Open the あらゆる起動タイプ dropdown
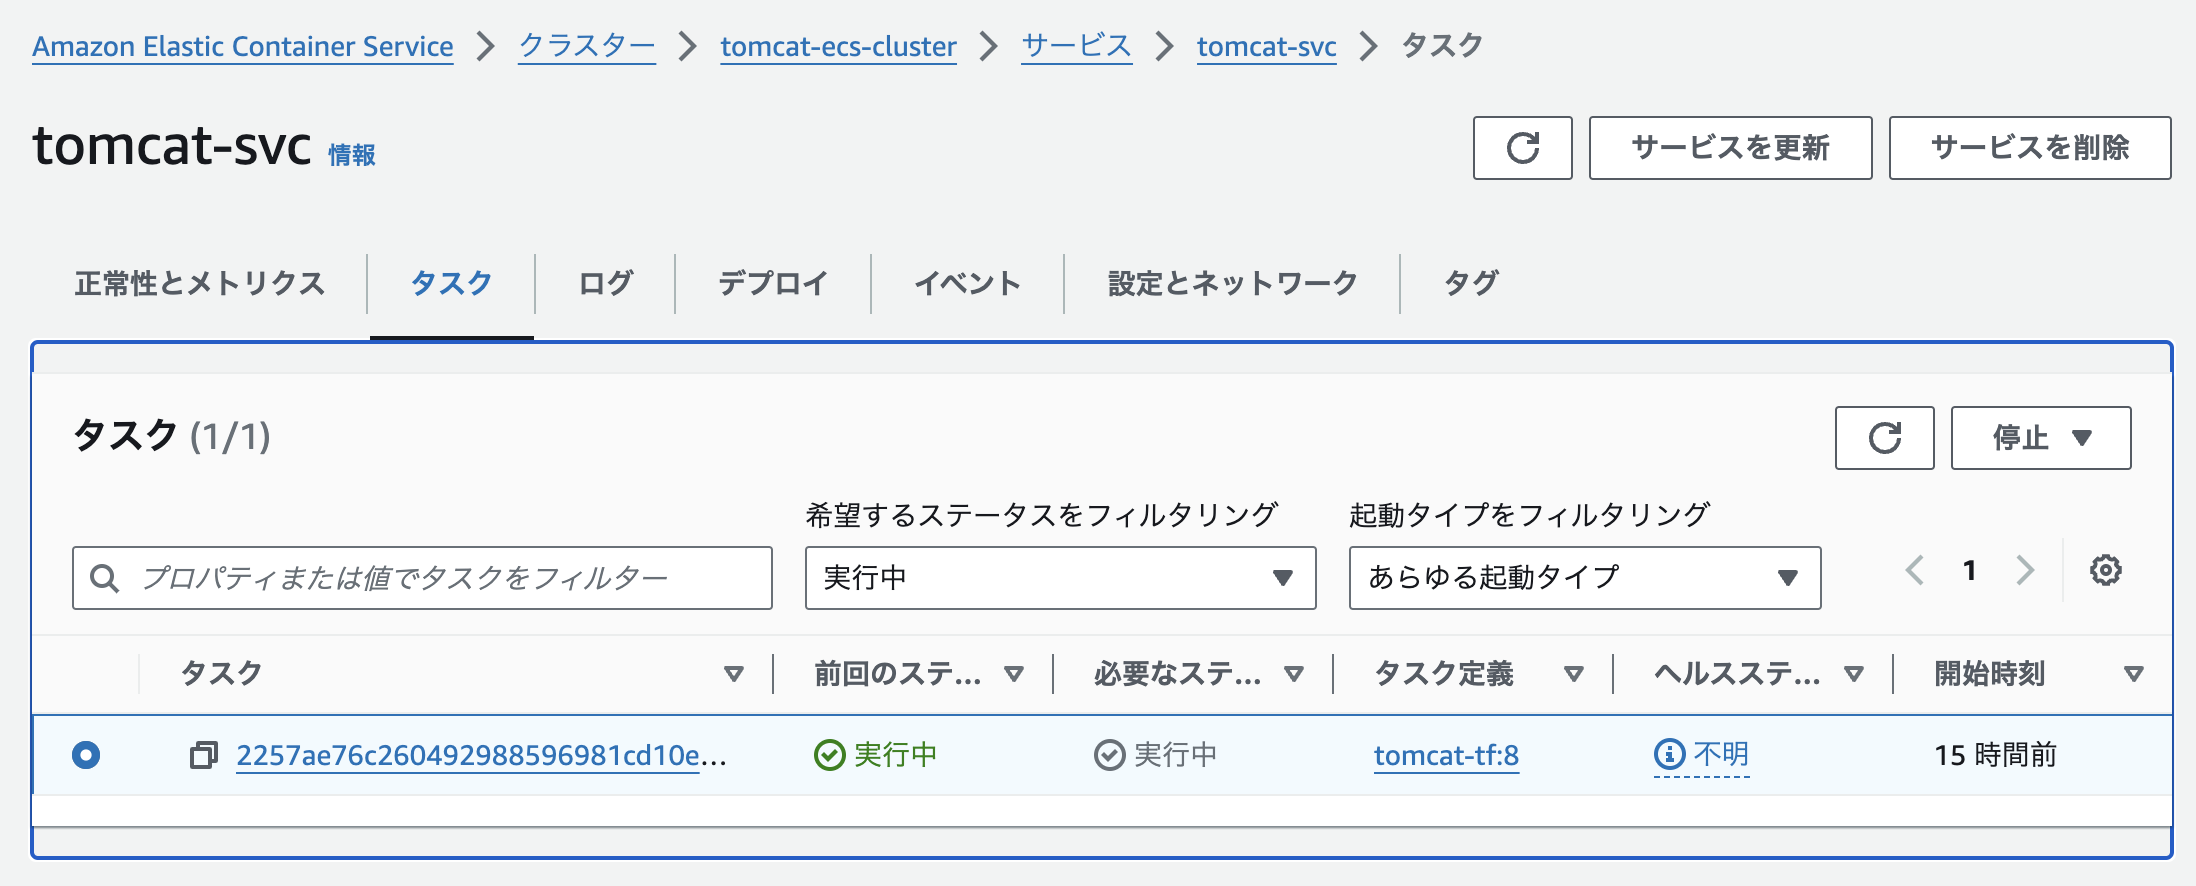The height and width of the screenshot is (886, 2196). (1583, 578)
